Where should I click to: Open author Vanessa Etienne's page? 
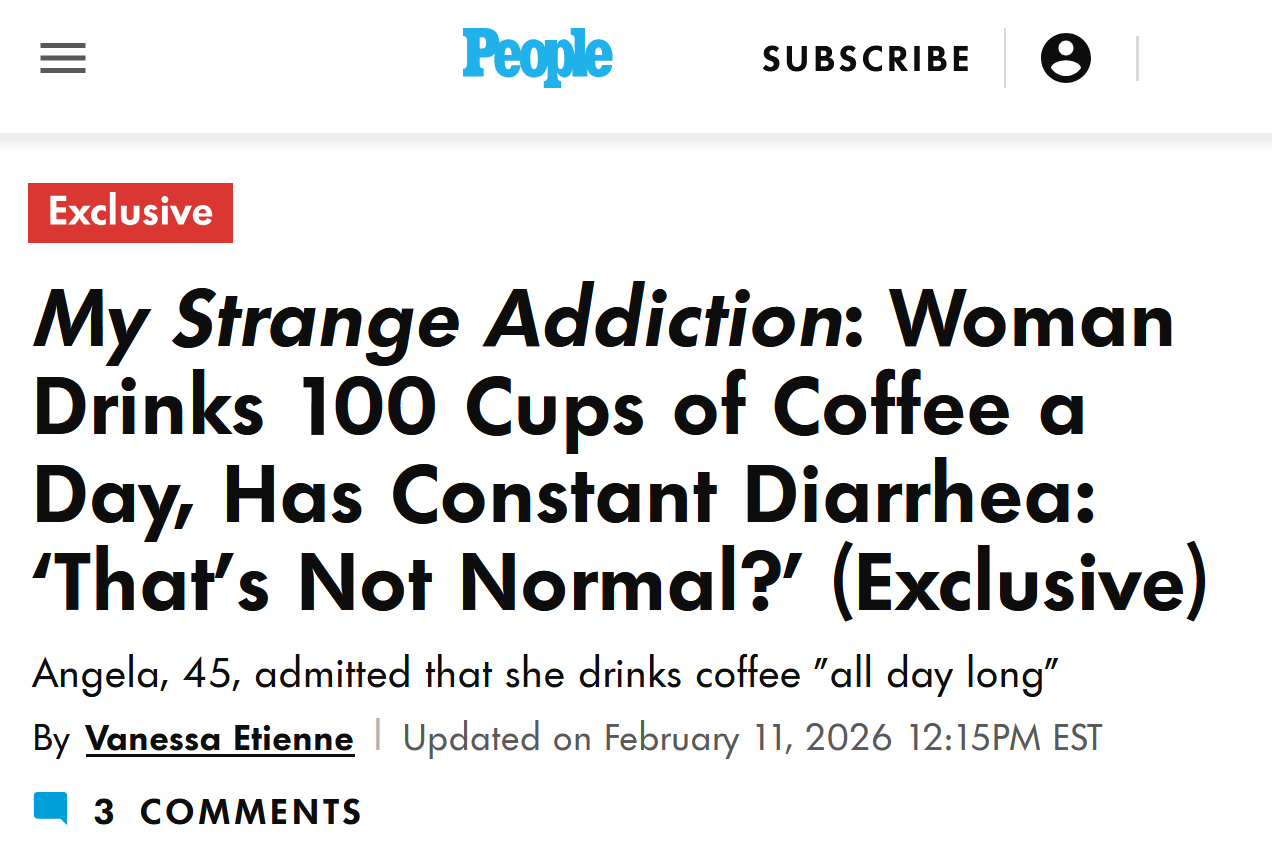[220, 739]
